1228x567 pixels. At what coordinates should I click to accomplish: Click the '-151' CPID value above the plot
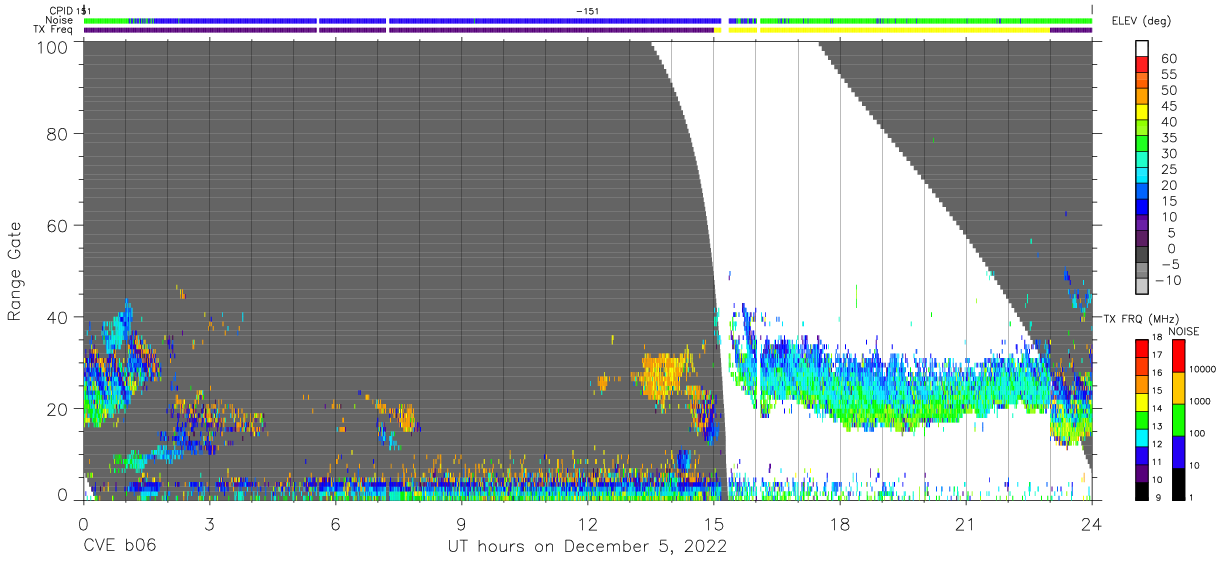coord(588,10)
